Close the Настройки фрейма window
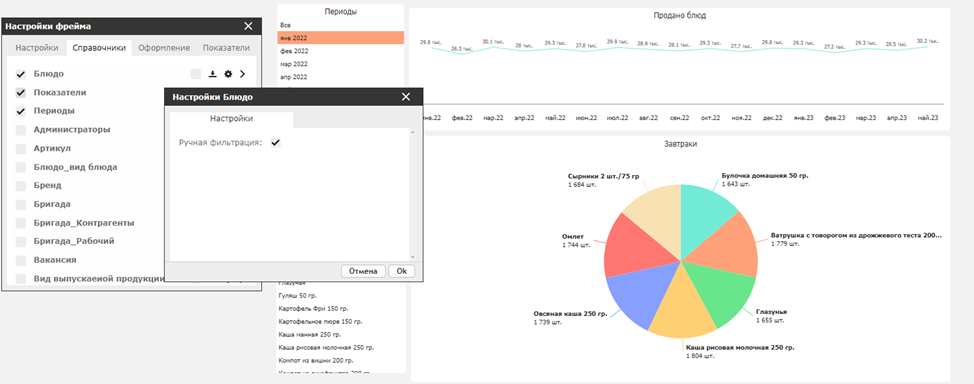Image resolution: width=974 pixels, height=384 pixels. tap(248, 26)
